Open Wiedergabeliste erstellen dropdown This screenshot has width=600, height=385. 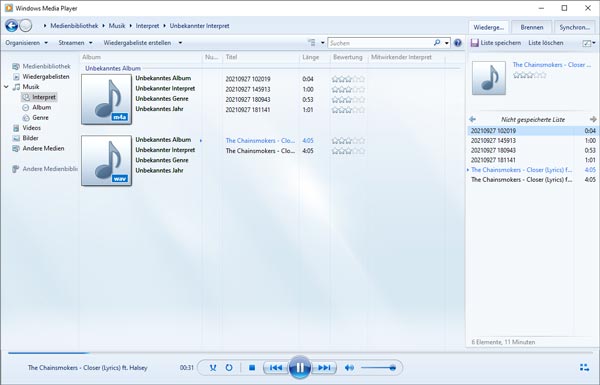[x=143, y=43]
